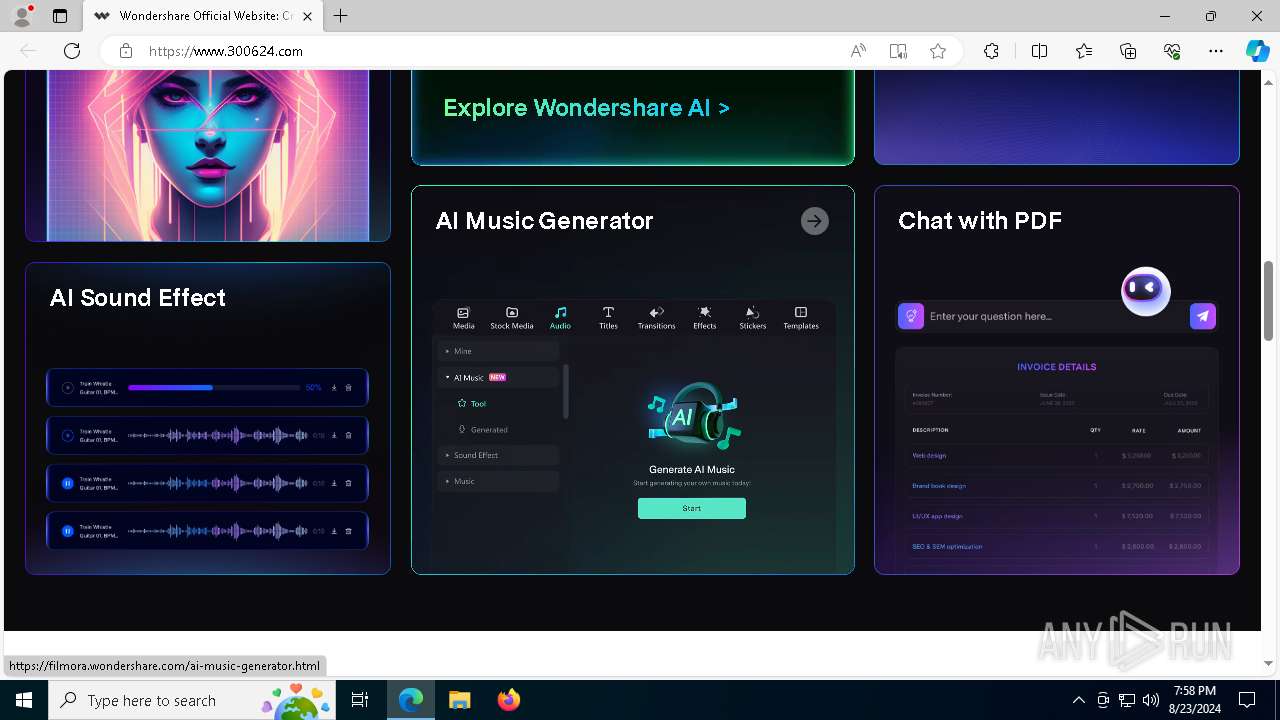Screen dimensions: 1280x720
Task: Click the neon woman portrait image
Action: (208, 155)
